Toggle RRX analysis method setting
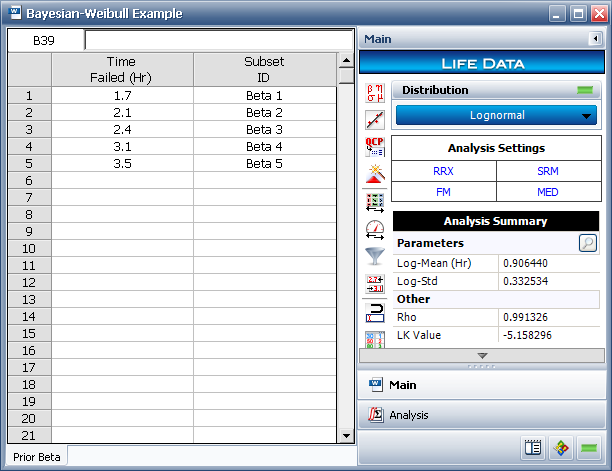 (x=443, y=171)
